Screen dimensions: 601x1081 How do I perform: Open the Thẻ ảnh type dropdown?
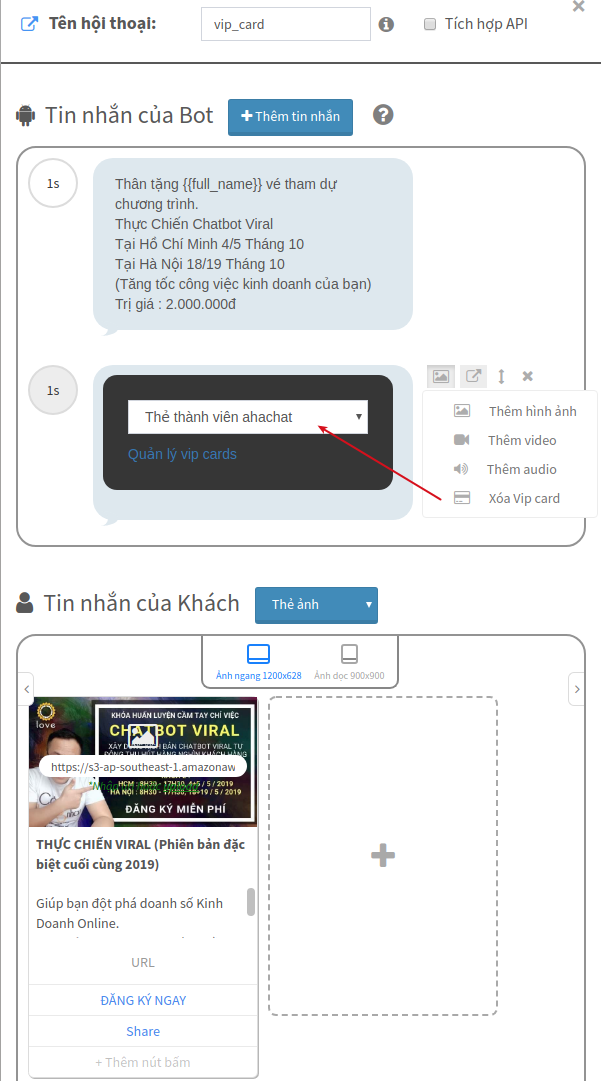[x=316, y=605]
